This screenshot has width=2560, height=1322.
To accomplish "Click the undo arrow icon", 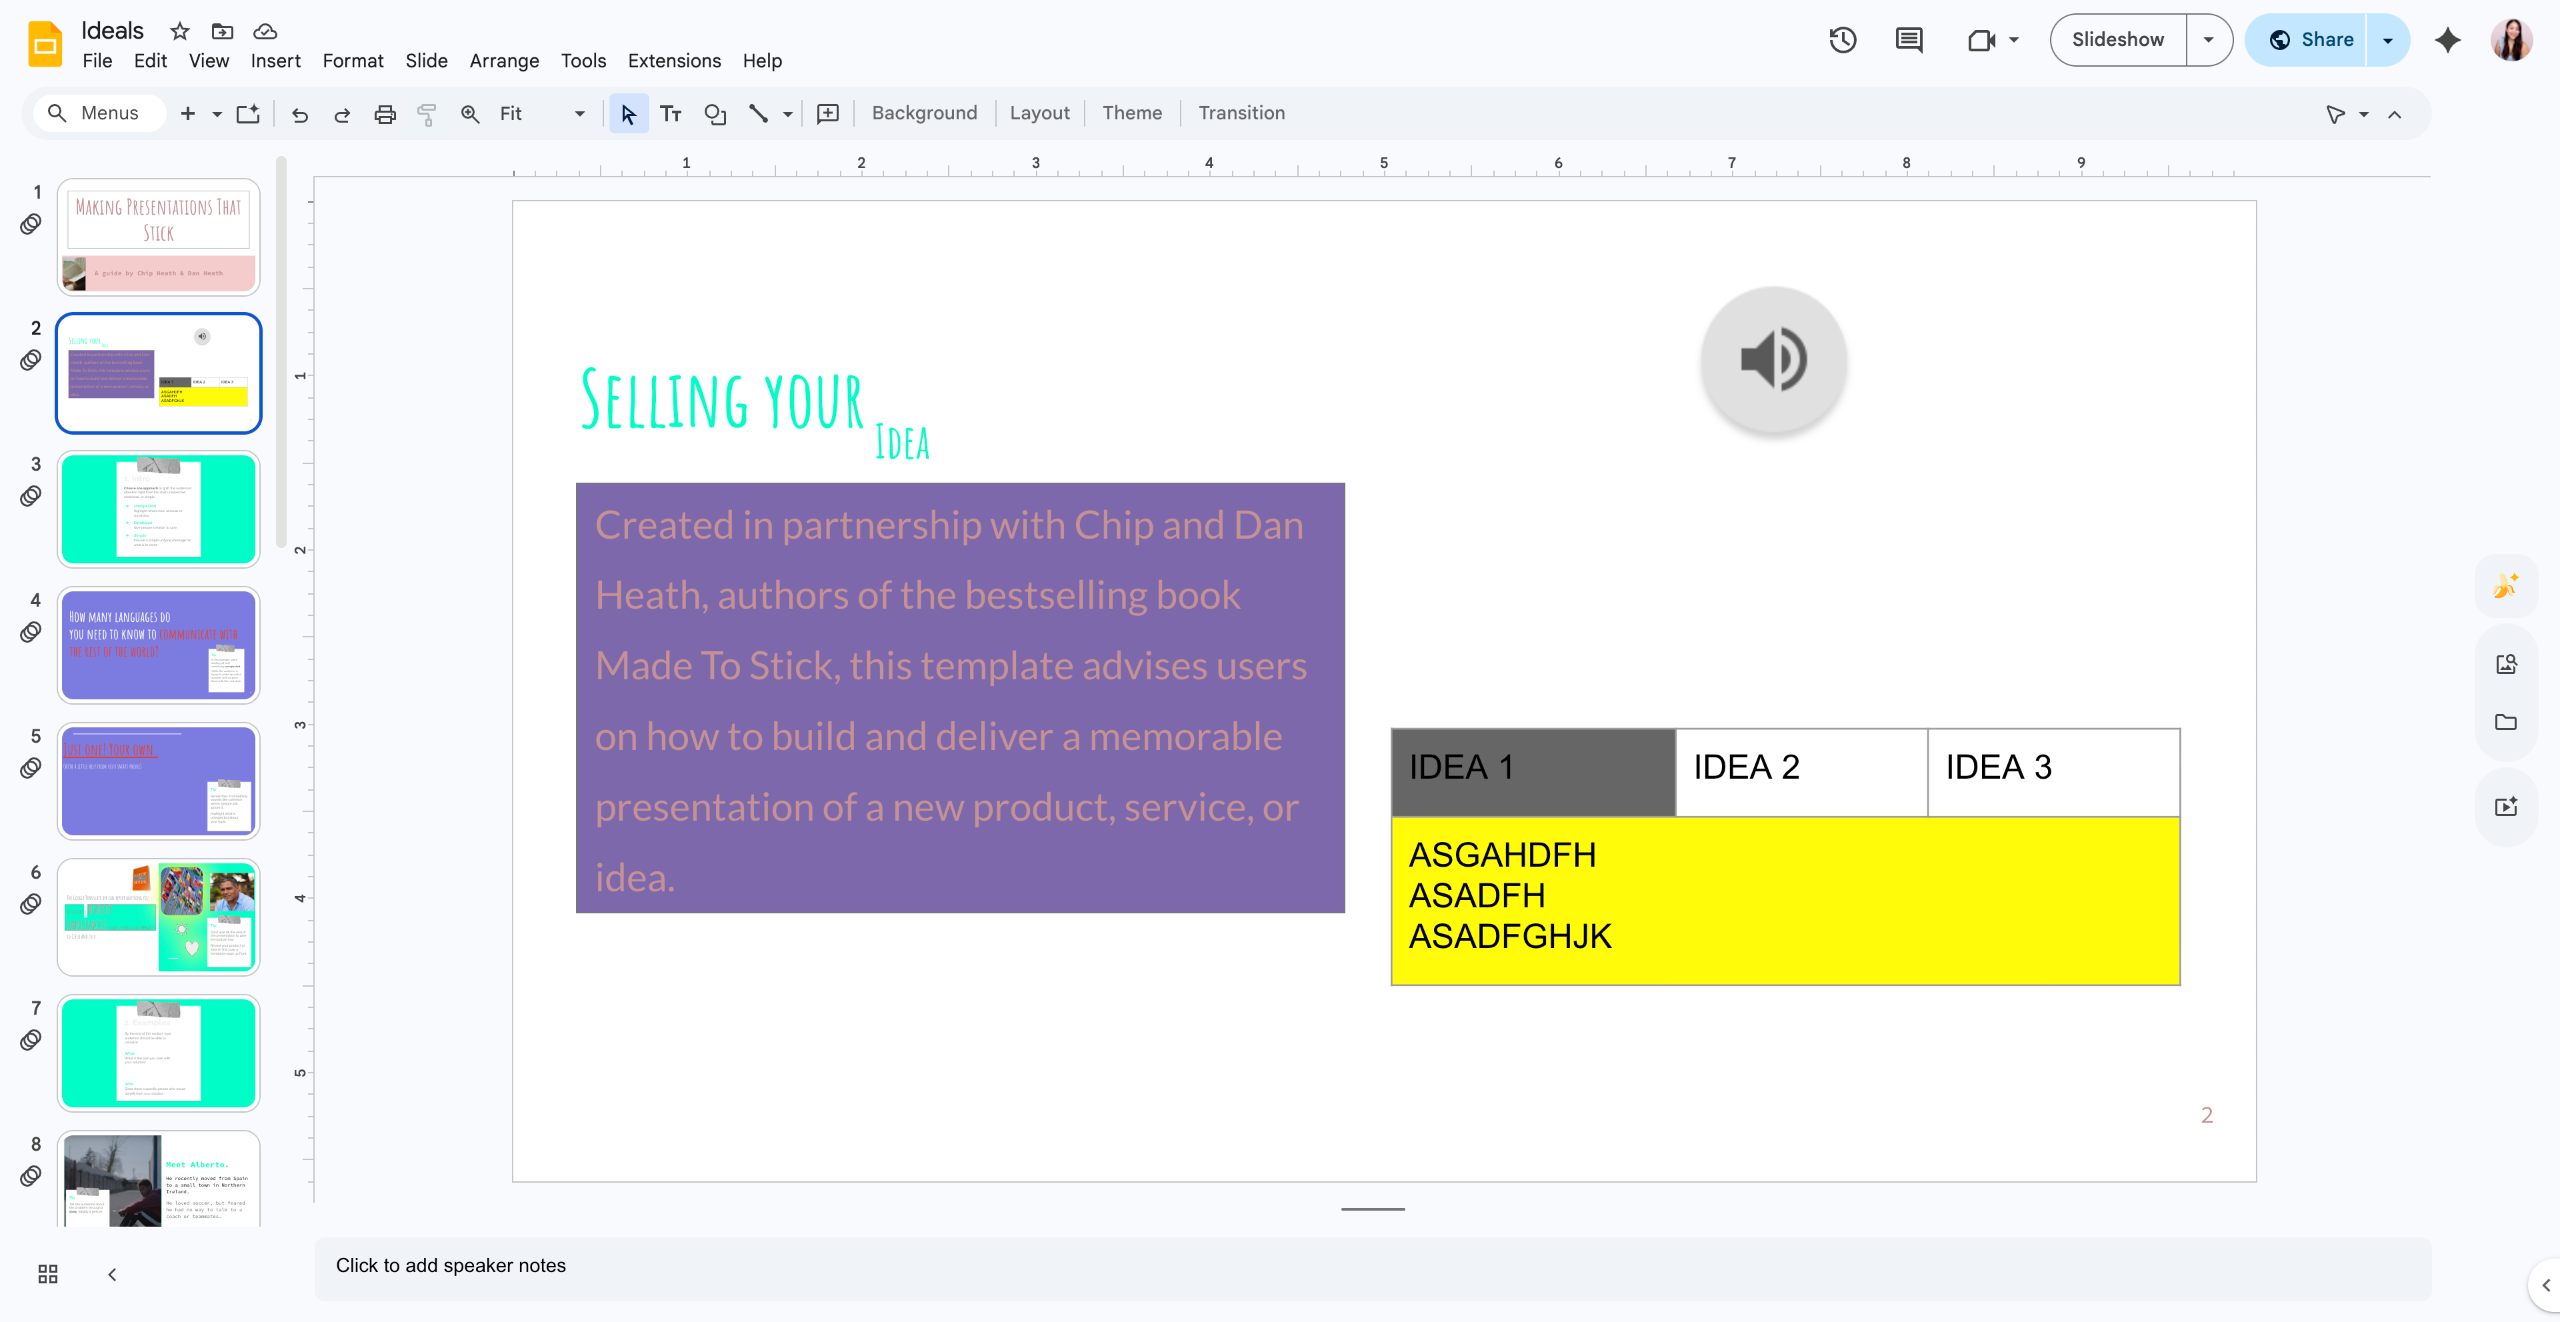I will pyautogui.click(x=300, y=114).
